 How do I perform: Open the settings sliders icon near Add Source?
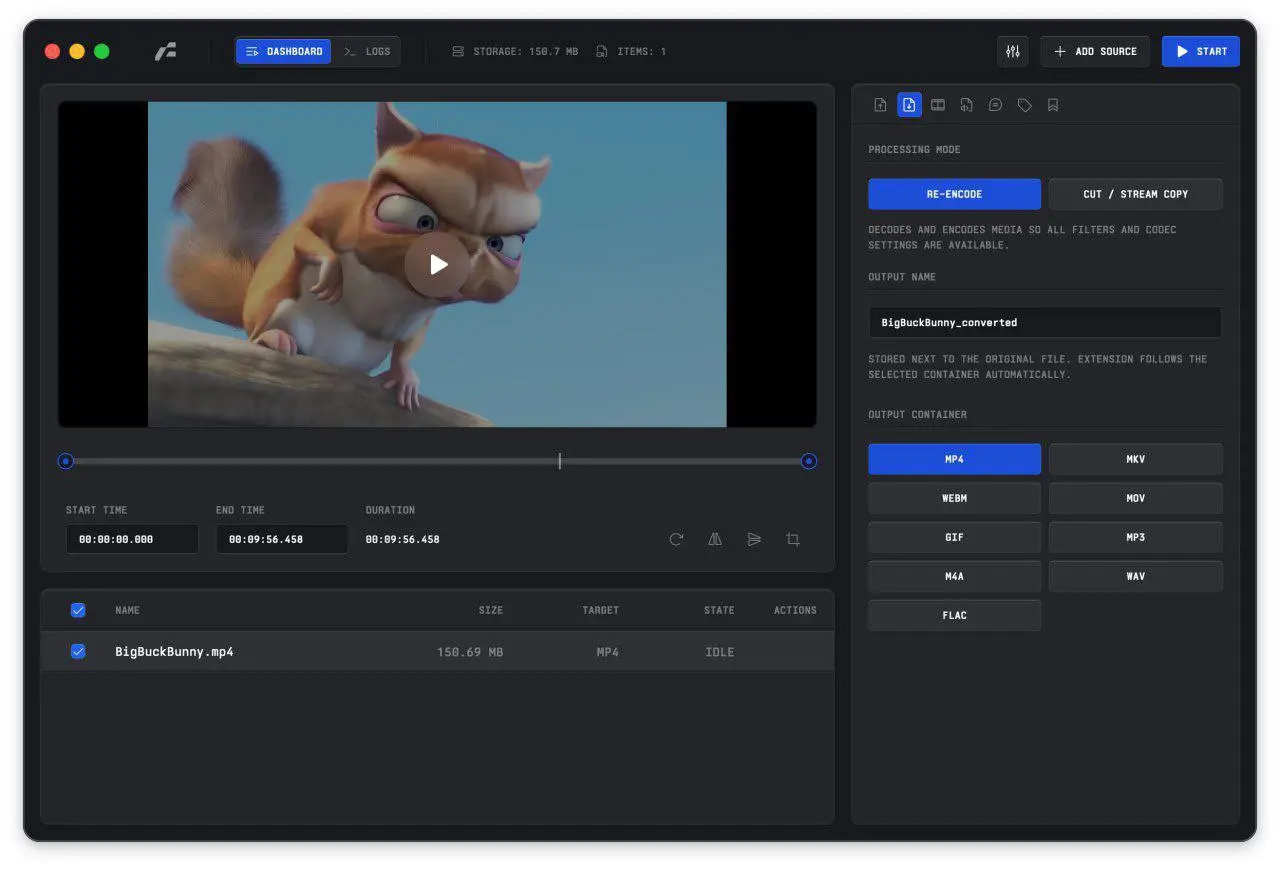(x=1012, y=51)
